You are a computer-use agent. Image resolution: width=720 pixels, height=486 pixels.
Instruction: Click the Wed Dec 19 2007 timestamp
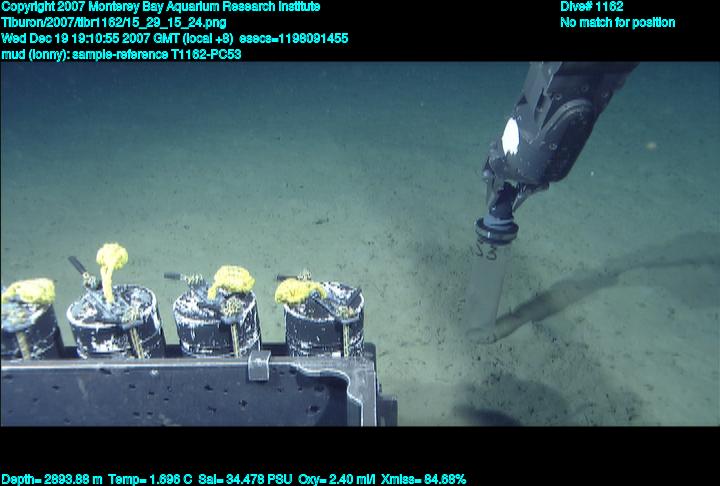(117, 38)
